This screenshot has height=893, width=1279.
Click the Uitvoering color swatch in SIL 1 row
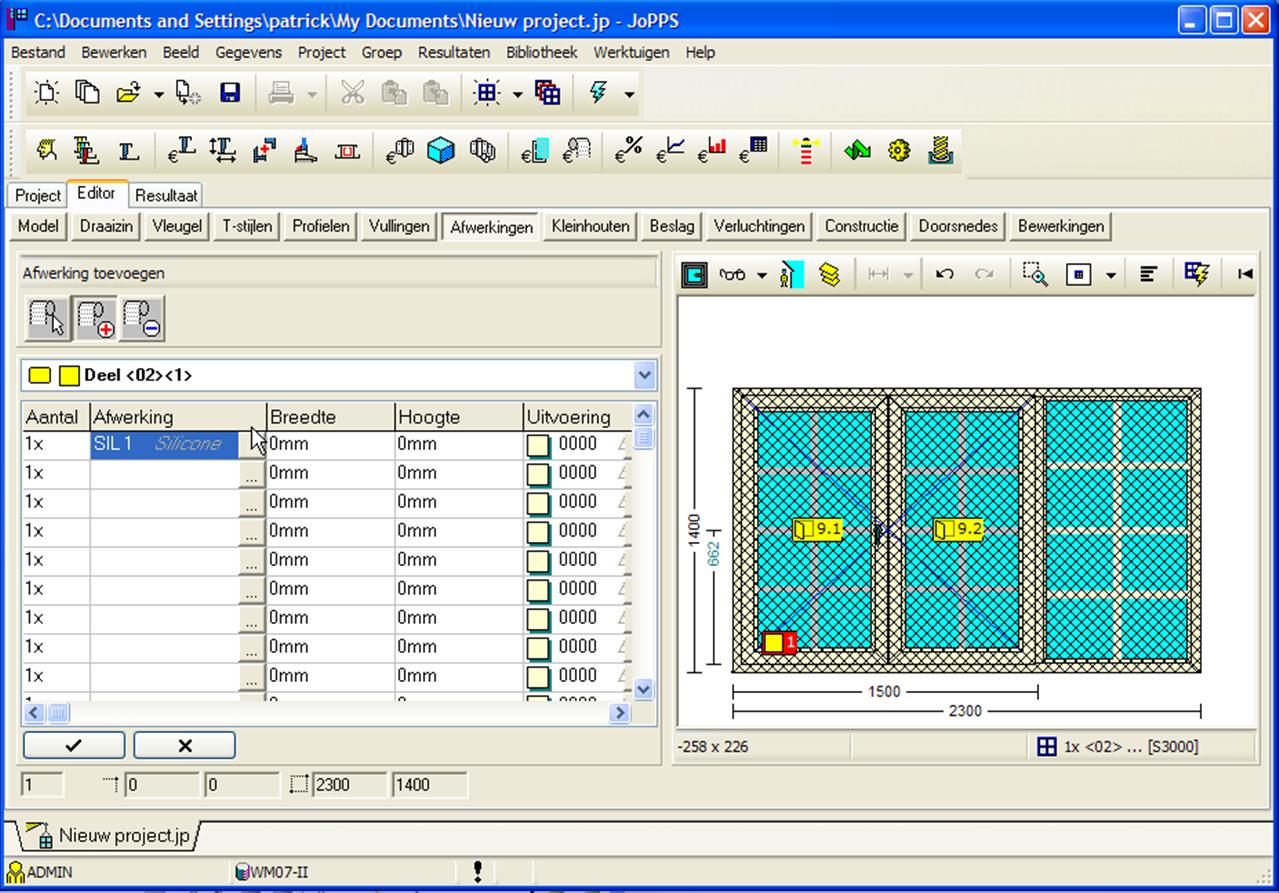[539, 445]
